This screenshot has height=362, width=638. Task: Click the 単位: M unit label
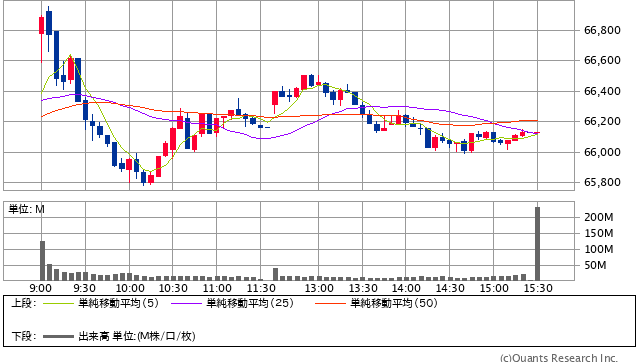(26, 209)
